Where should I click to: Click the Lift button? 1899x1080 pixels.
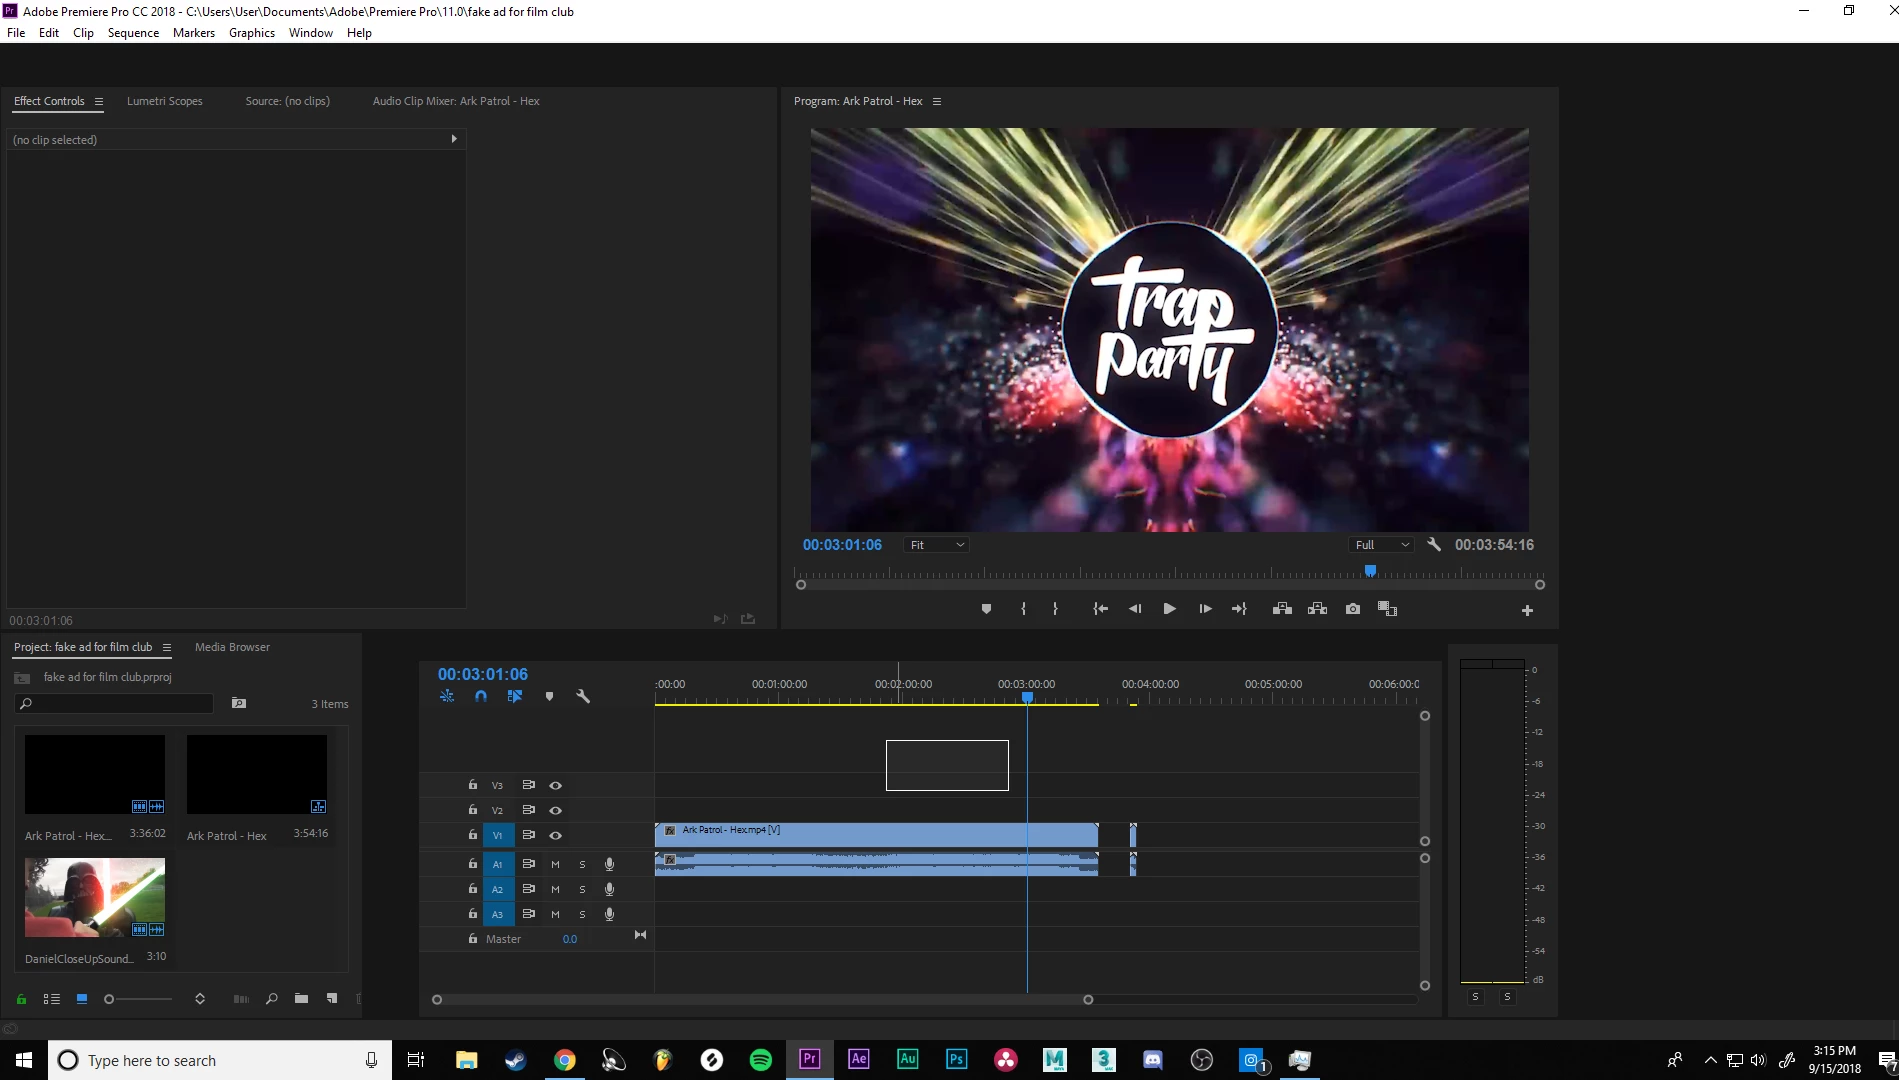(1282, 609)
